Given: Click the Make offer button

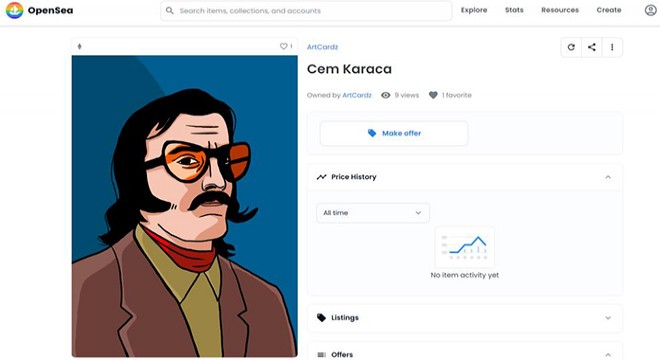Looking at the screenshot, I should [x=394, y=133].
